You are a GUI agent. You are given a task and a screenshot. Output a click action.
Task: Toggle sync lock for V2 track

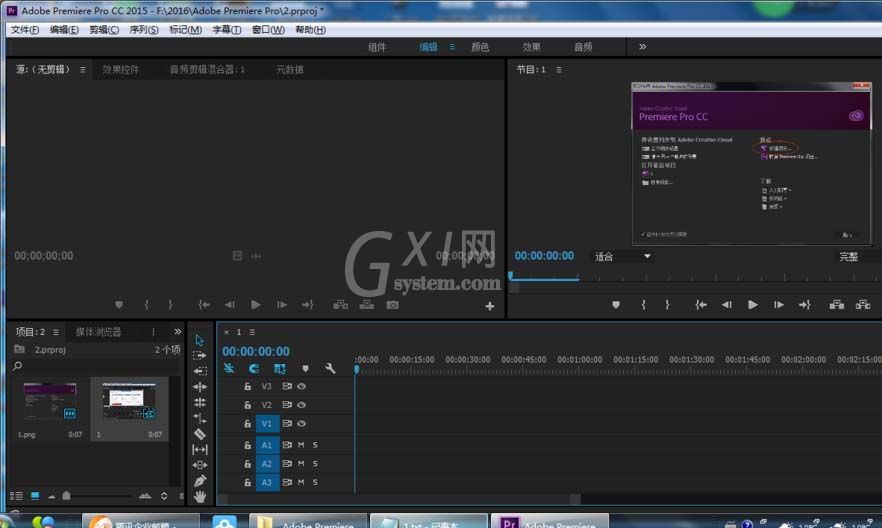287,405
